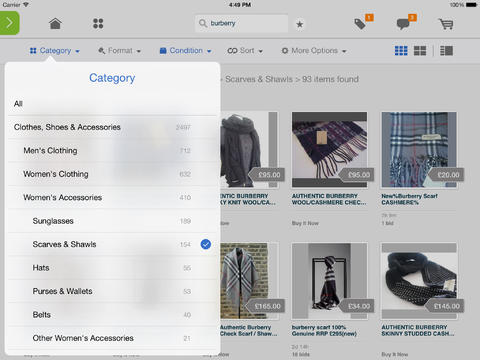Select Sunglasses category
The image size is (480, 360).
[x=112, y=221]
